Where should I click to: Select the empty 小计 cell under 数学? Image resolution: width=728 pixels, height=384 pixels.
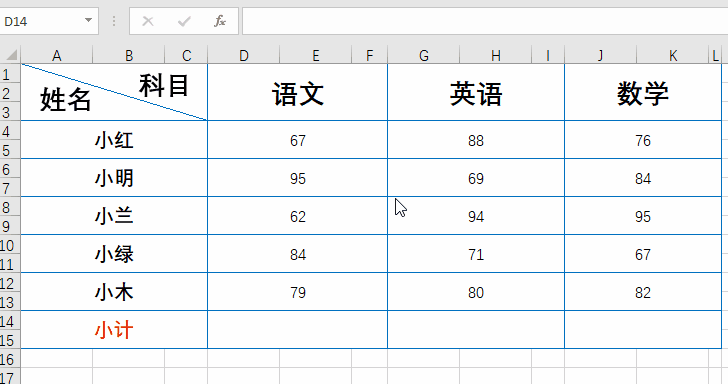tap(643, 330)
